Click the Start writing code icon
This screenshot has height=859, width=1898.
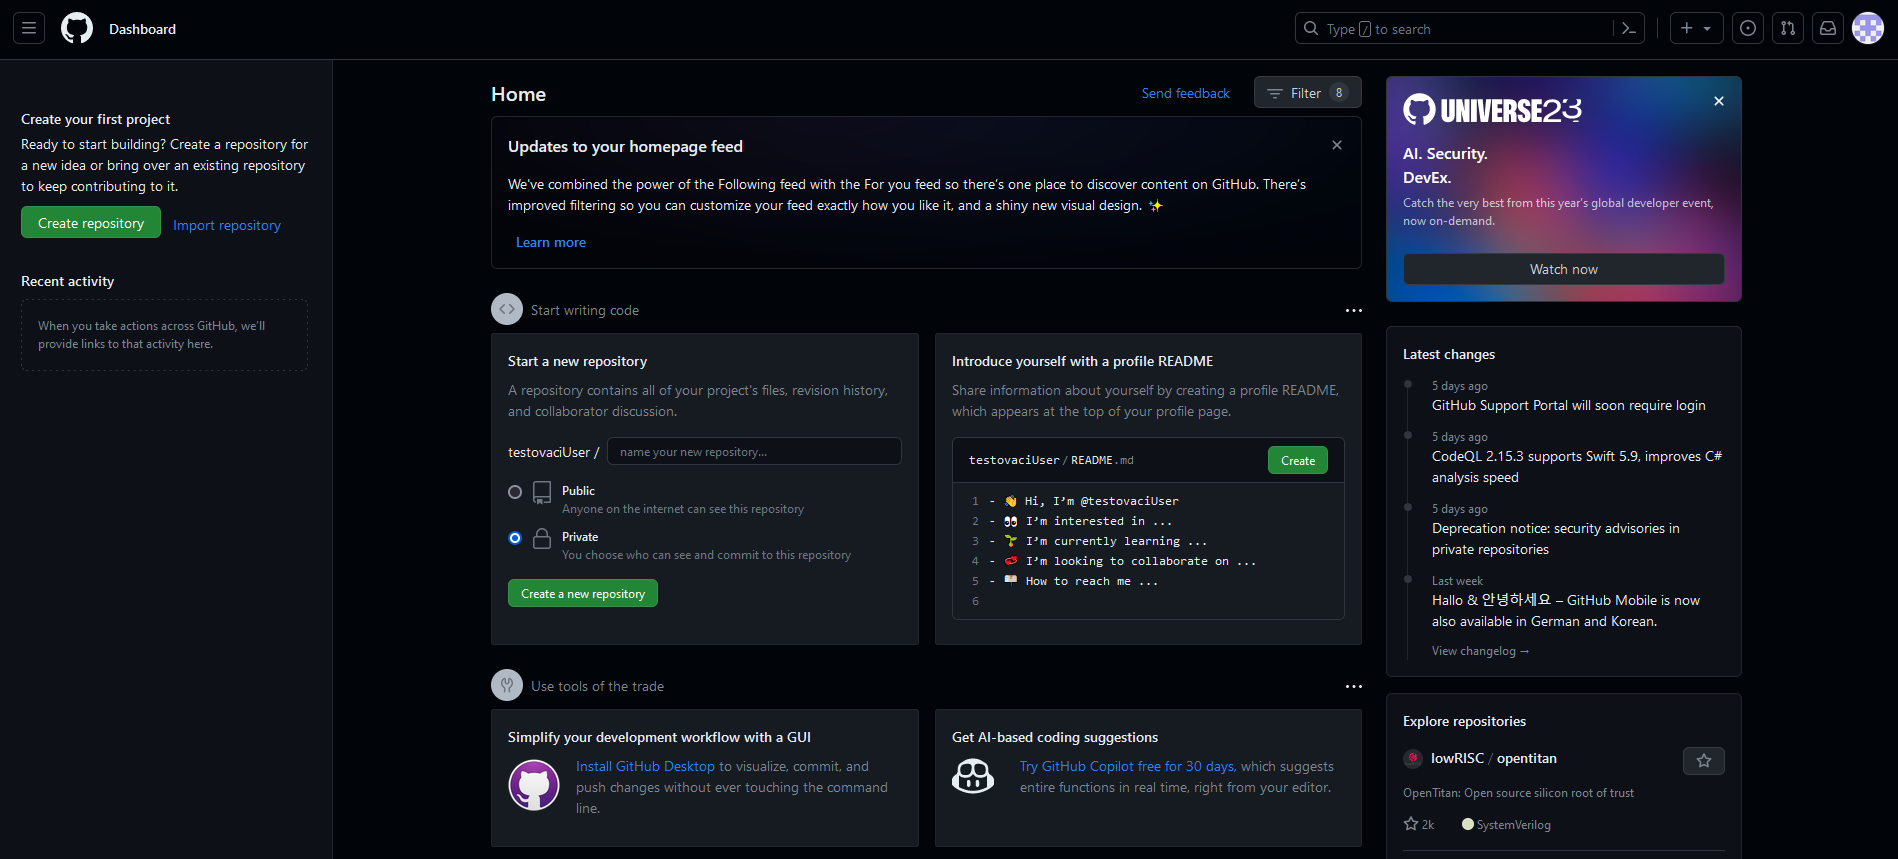coord(507,309)
